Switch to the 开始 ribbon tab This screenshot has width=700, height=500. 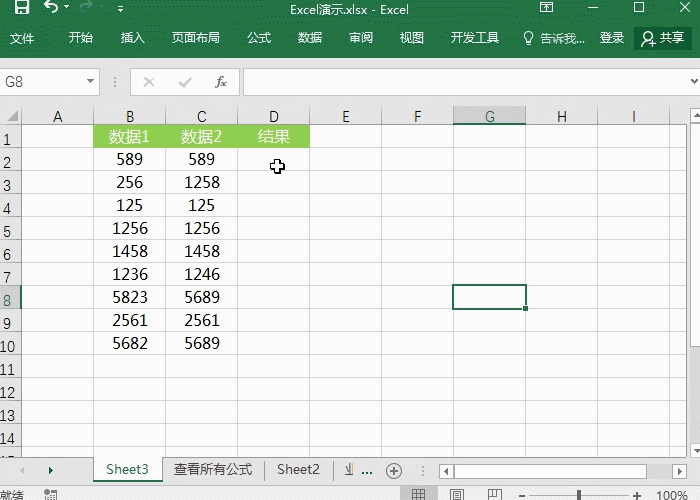81,38
